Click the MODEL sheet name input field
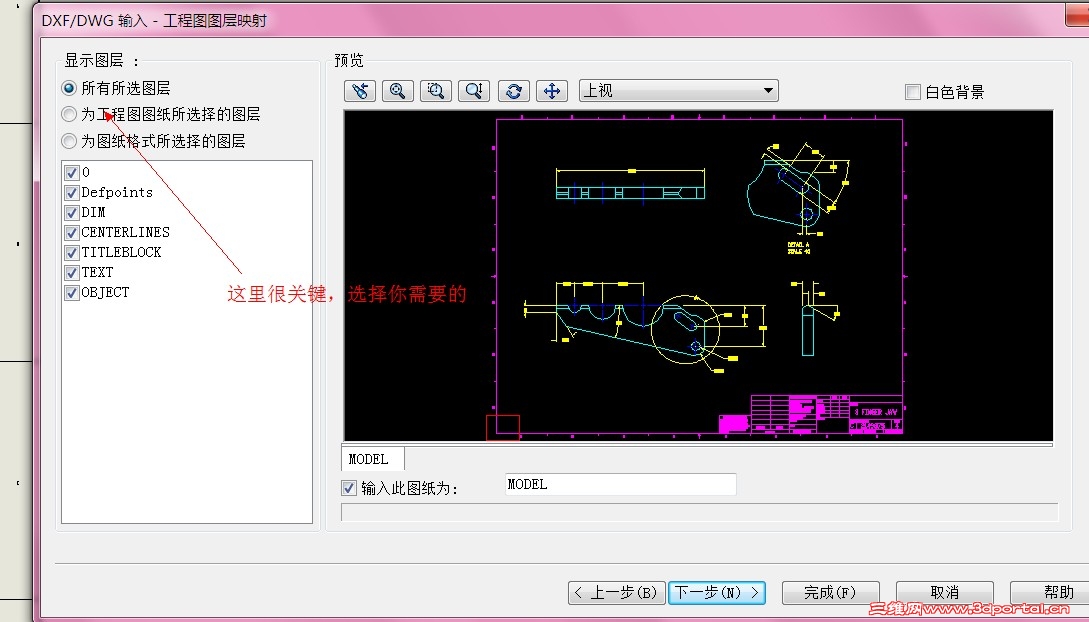1089x622 pixels. tap(620, 485)
